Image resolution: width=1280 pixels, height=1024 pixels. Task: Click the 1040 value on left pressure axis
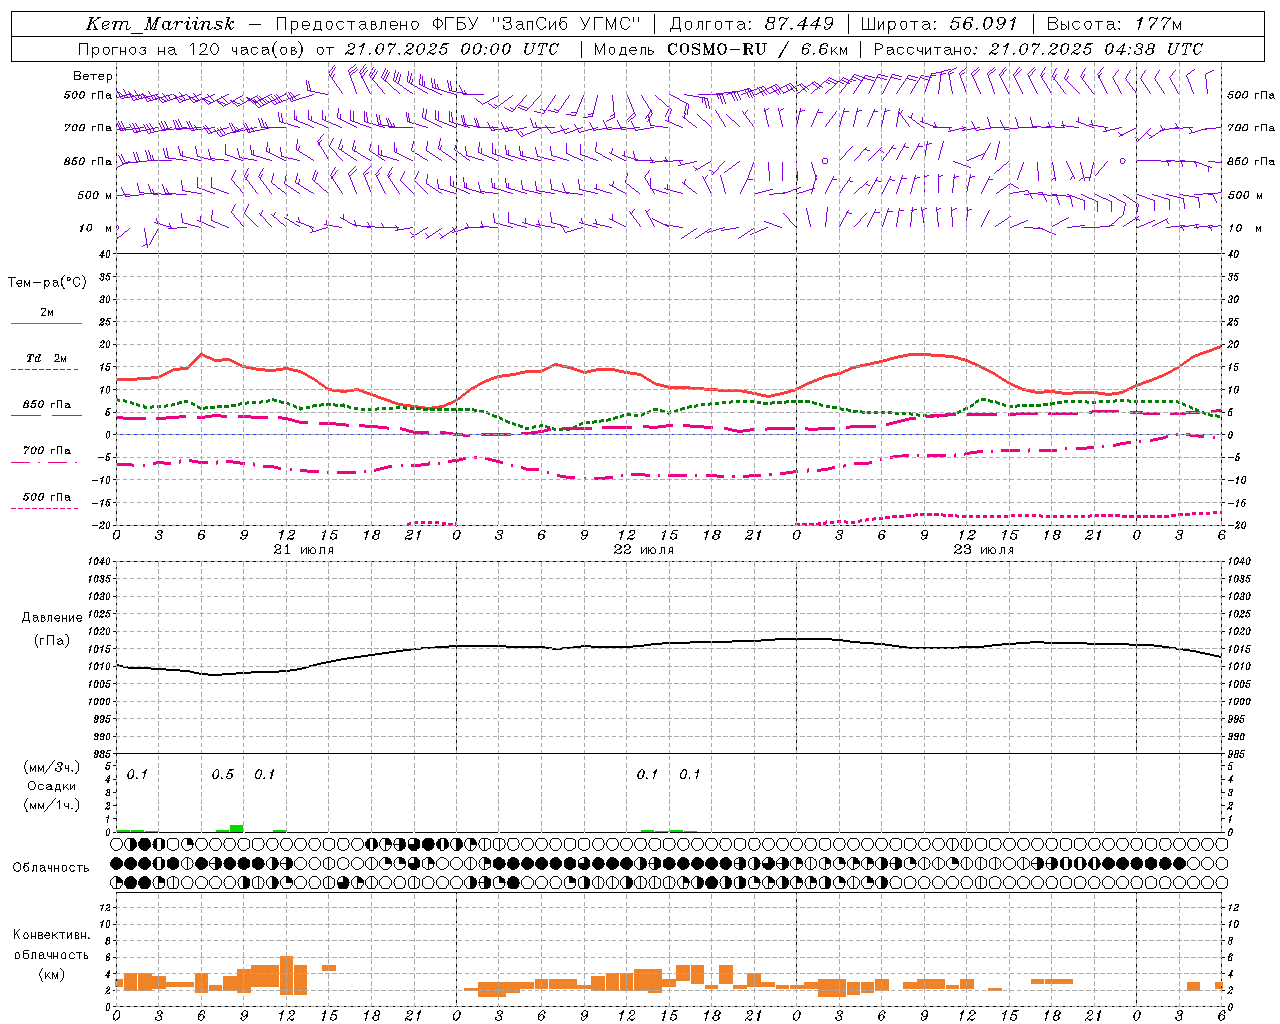click(x=100, y=562)
